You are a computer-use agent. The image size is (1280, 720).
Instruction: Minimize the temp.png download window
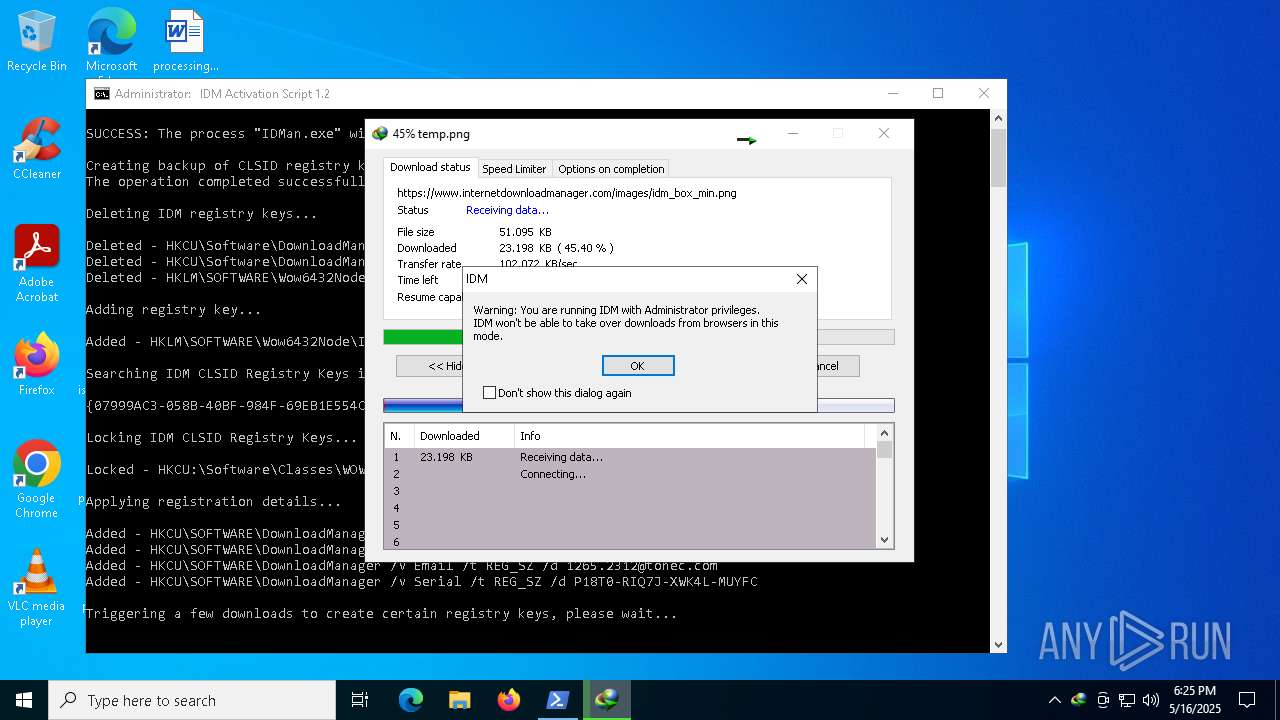793,133
